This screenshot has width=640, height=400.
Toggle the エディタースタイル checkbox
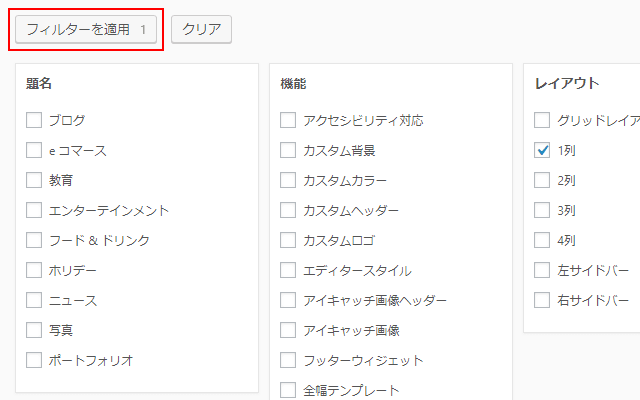tap(288, 270)
